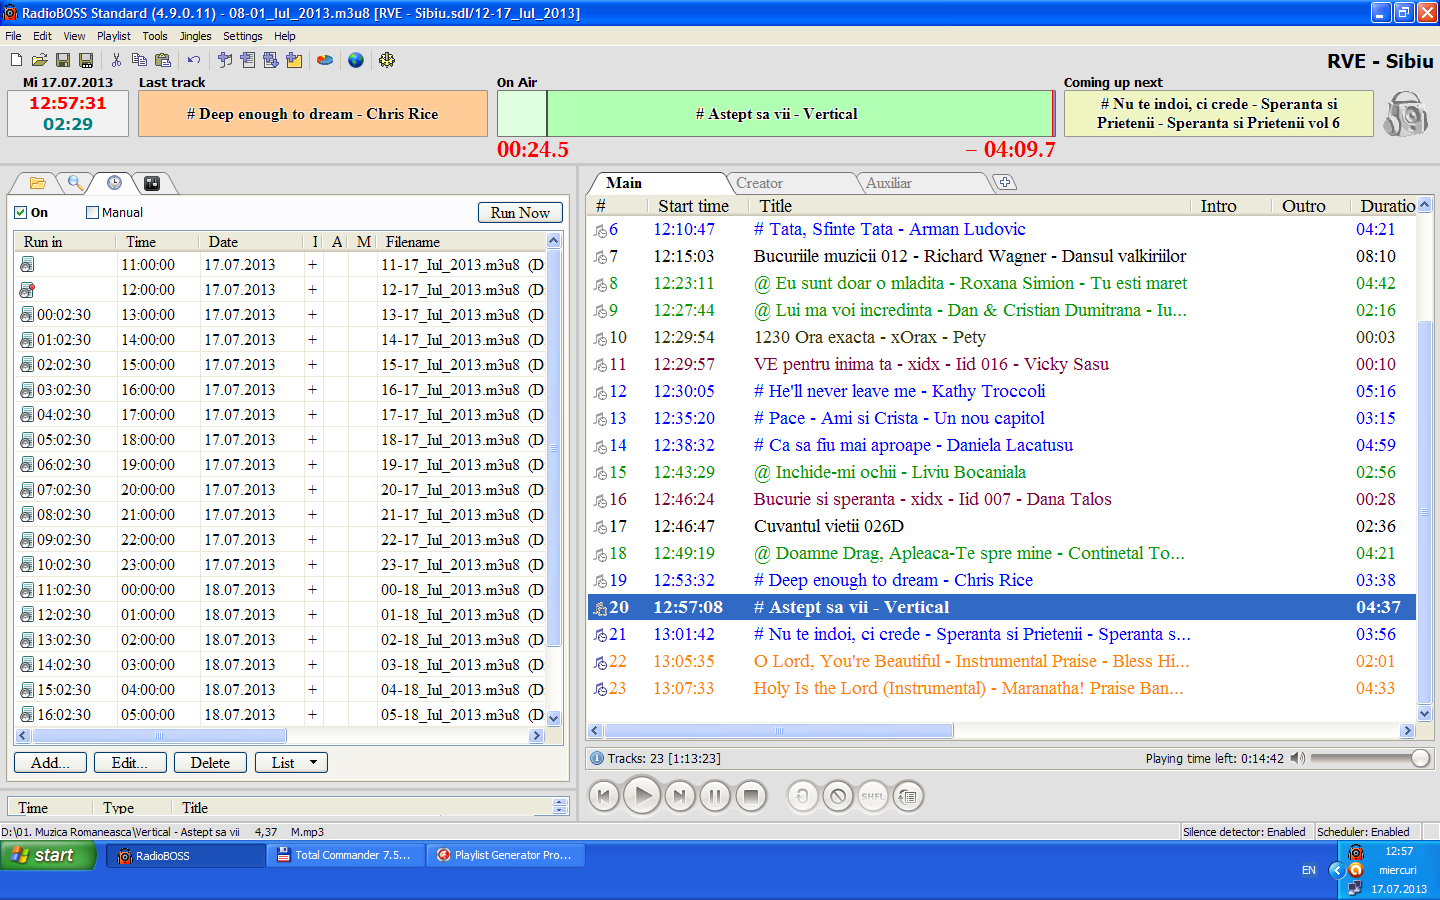The height and width of the screenshot is (900, 1440).
Task: Add a folder with the folder-plus icon
Action: pos(294,61)
